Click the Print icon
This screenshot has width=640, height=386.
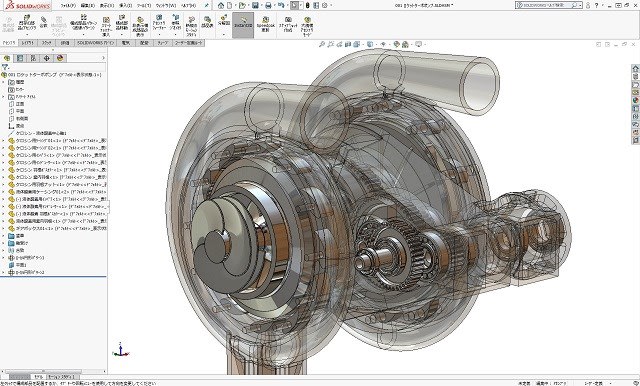point(268,5)
